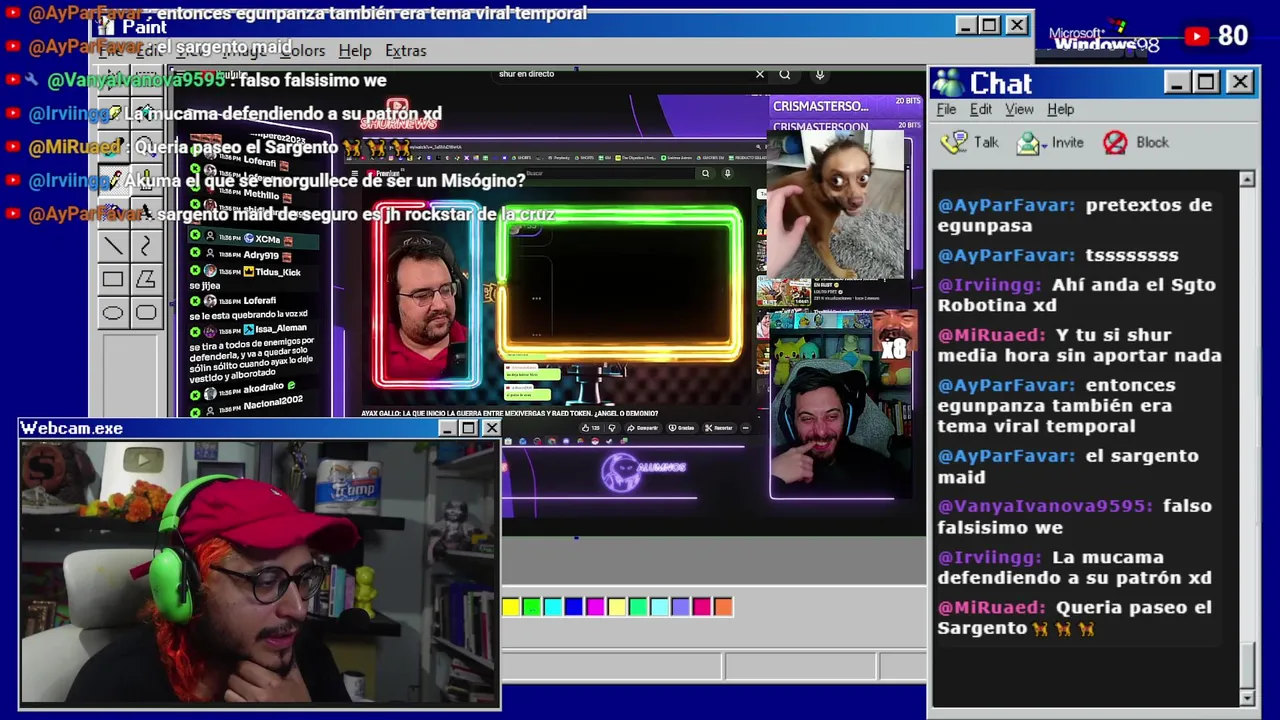Click Chat scrollbar up arrow
The width and height of the screenshot is (1280, 720).
pyautogui.click(x=1247, y=179)
